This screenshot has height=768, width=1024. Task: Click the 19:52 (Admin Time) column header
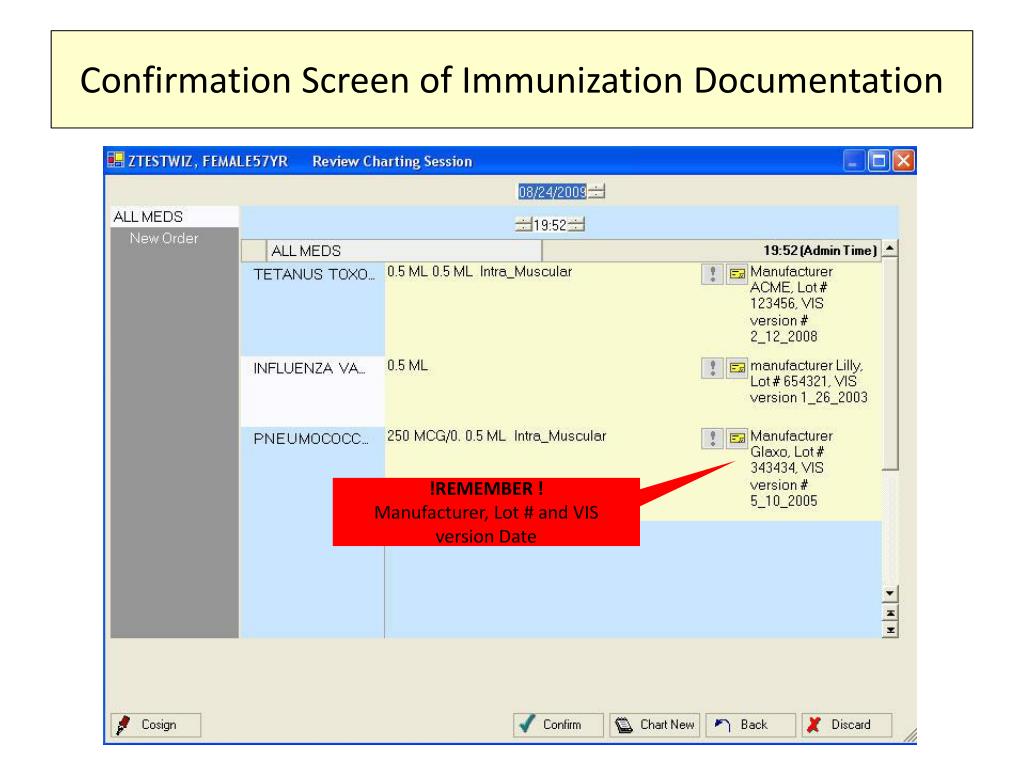pos(712,250)
